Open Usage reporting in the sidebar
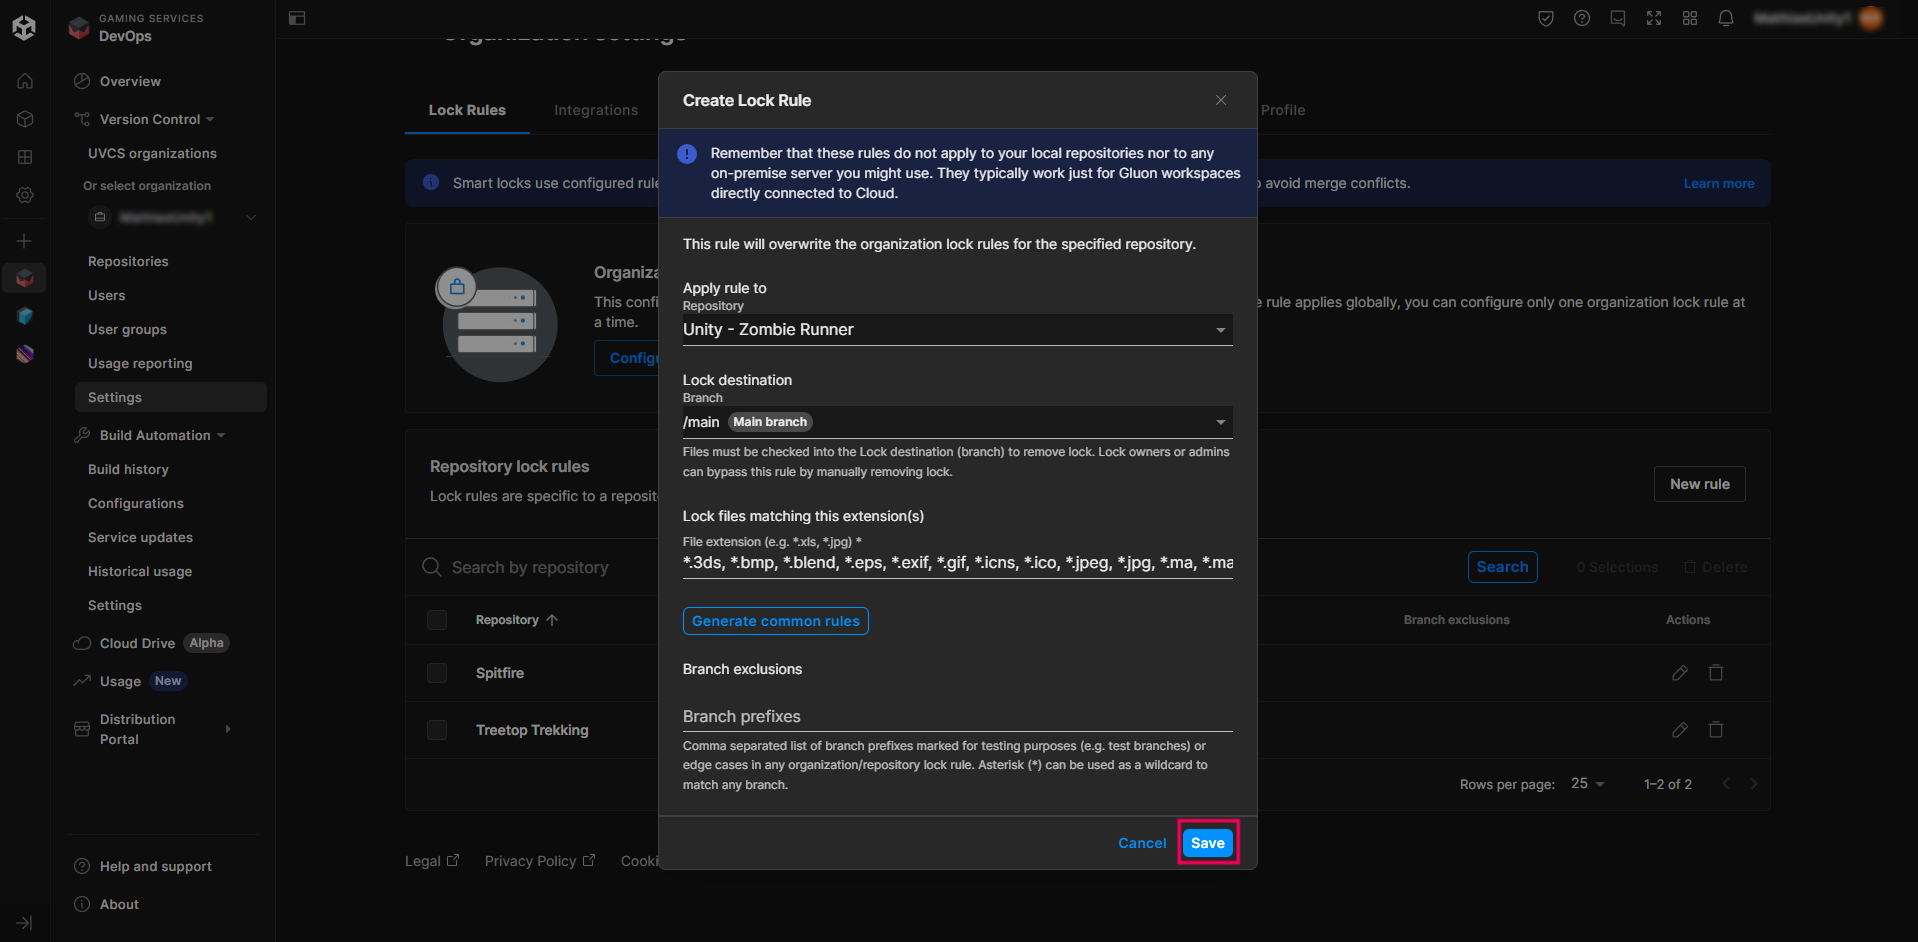 coord(140,363)
